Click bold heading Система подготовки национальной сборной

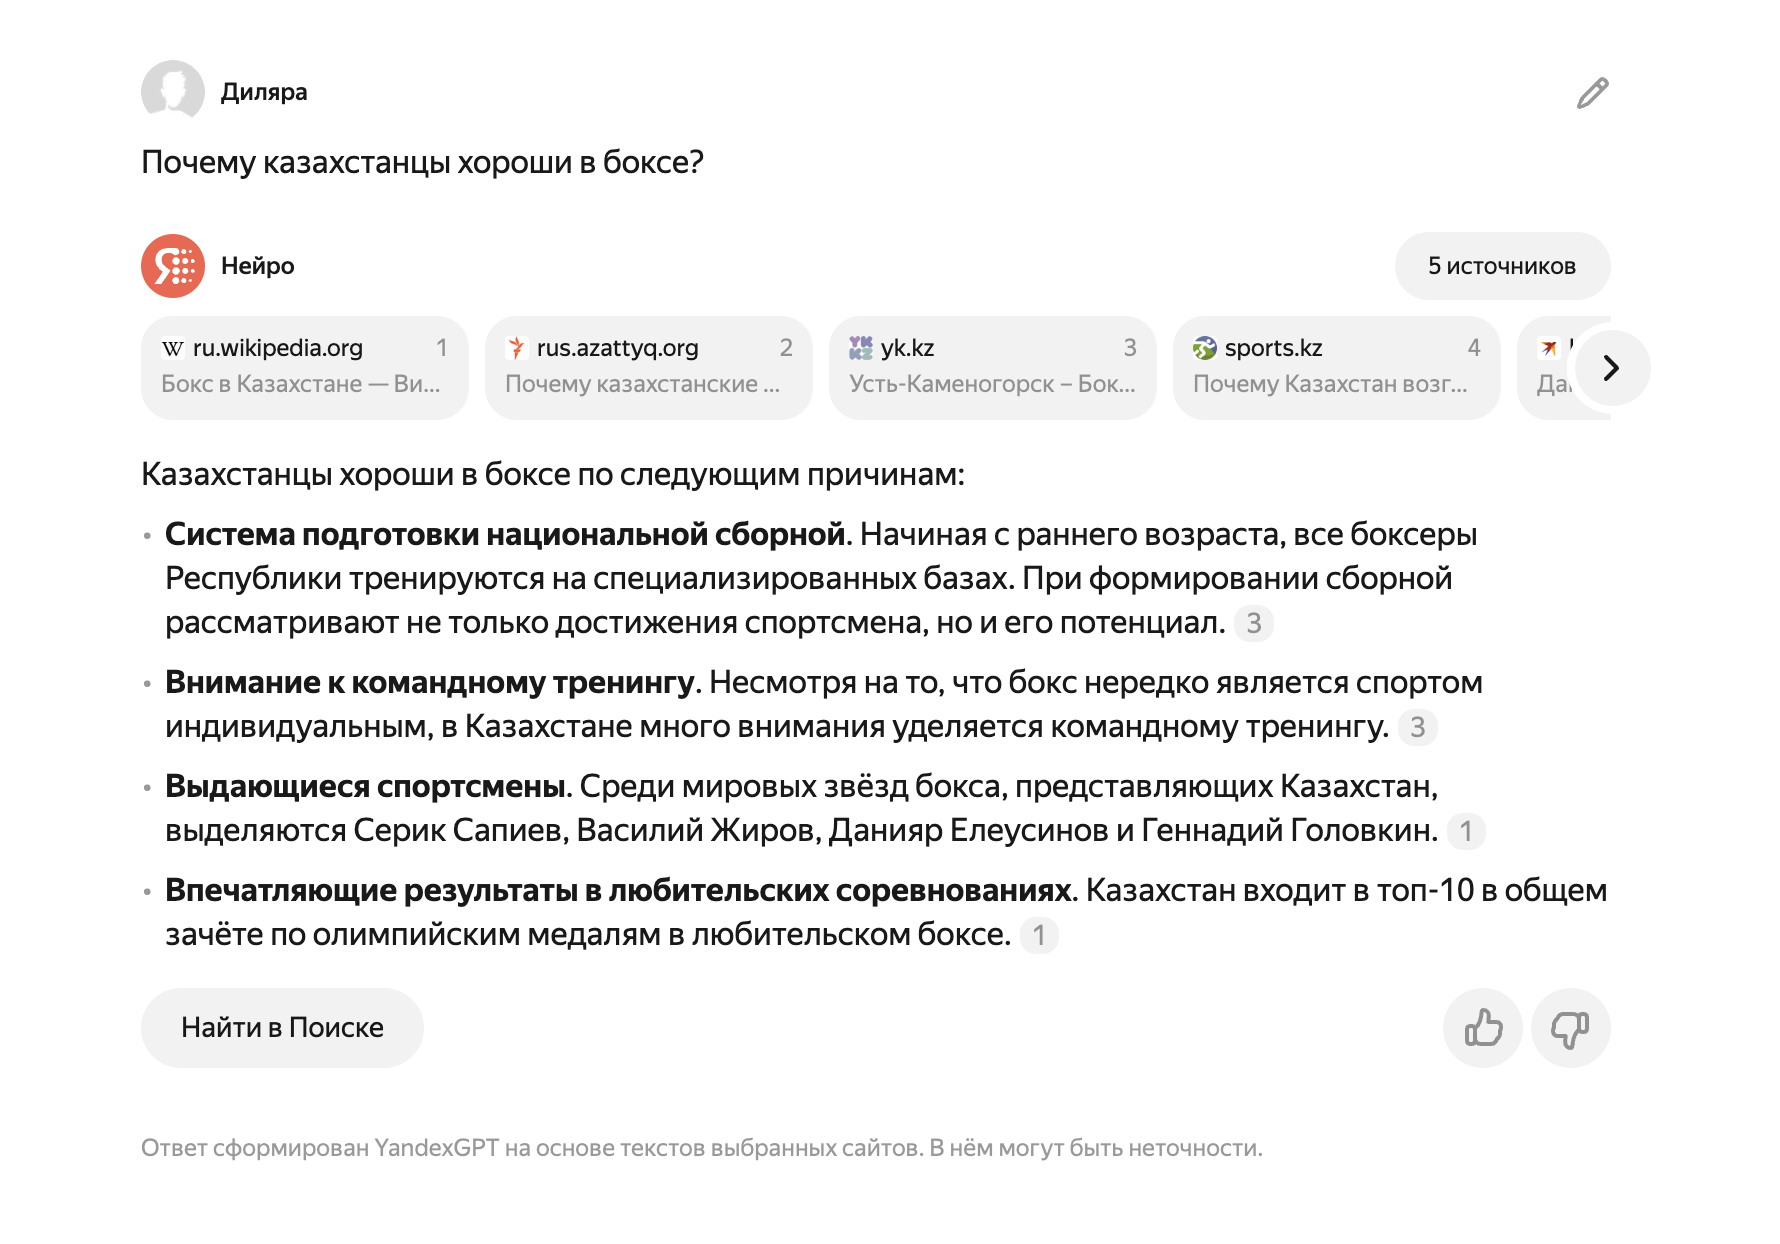coord(505,535)
